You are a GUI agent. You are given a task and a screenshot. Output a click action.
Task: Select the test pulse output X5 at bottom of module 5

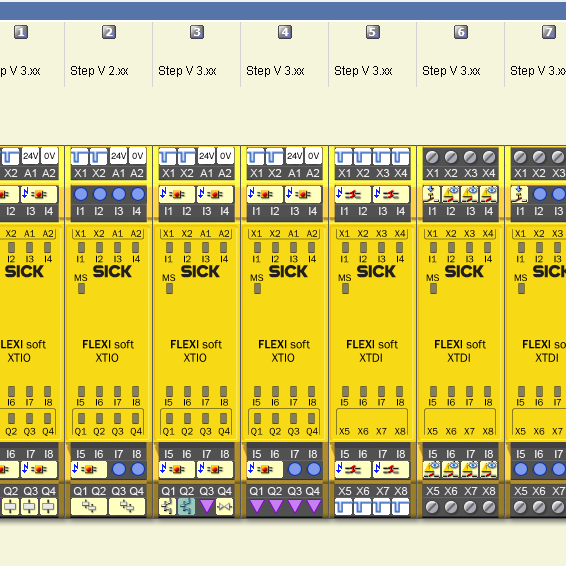[x=344, y=506]
